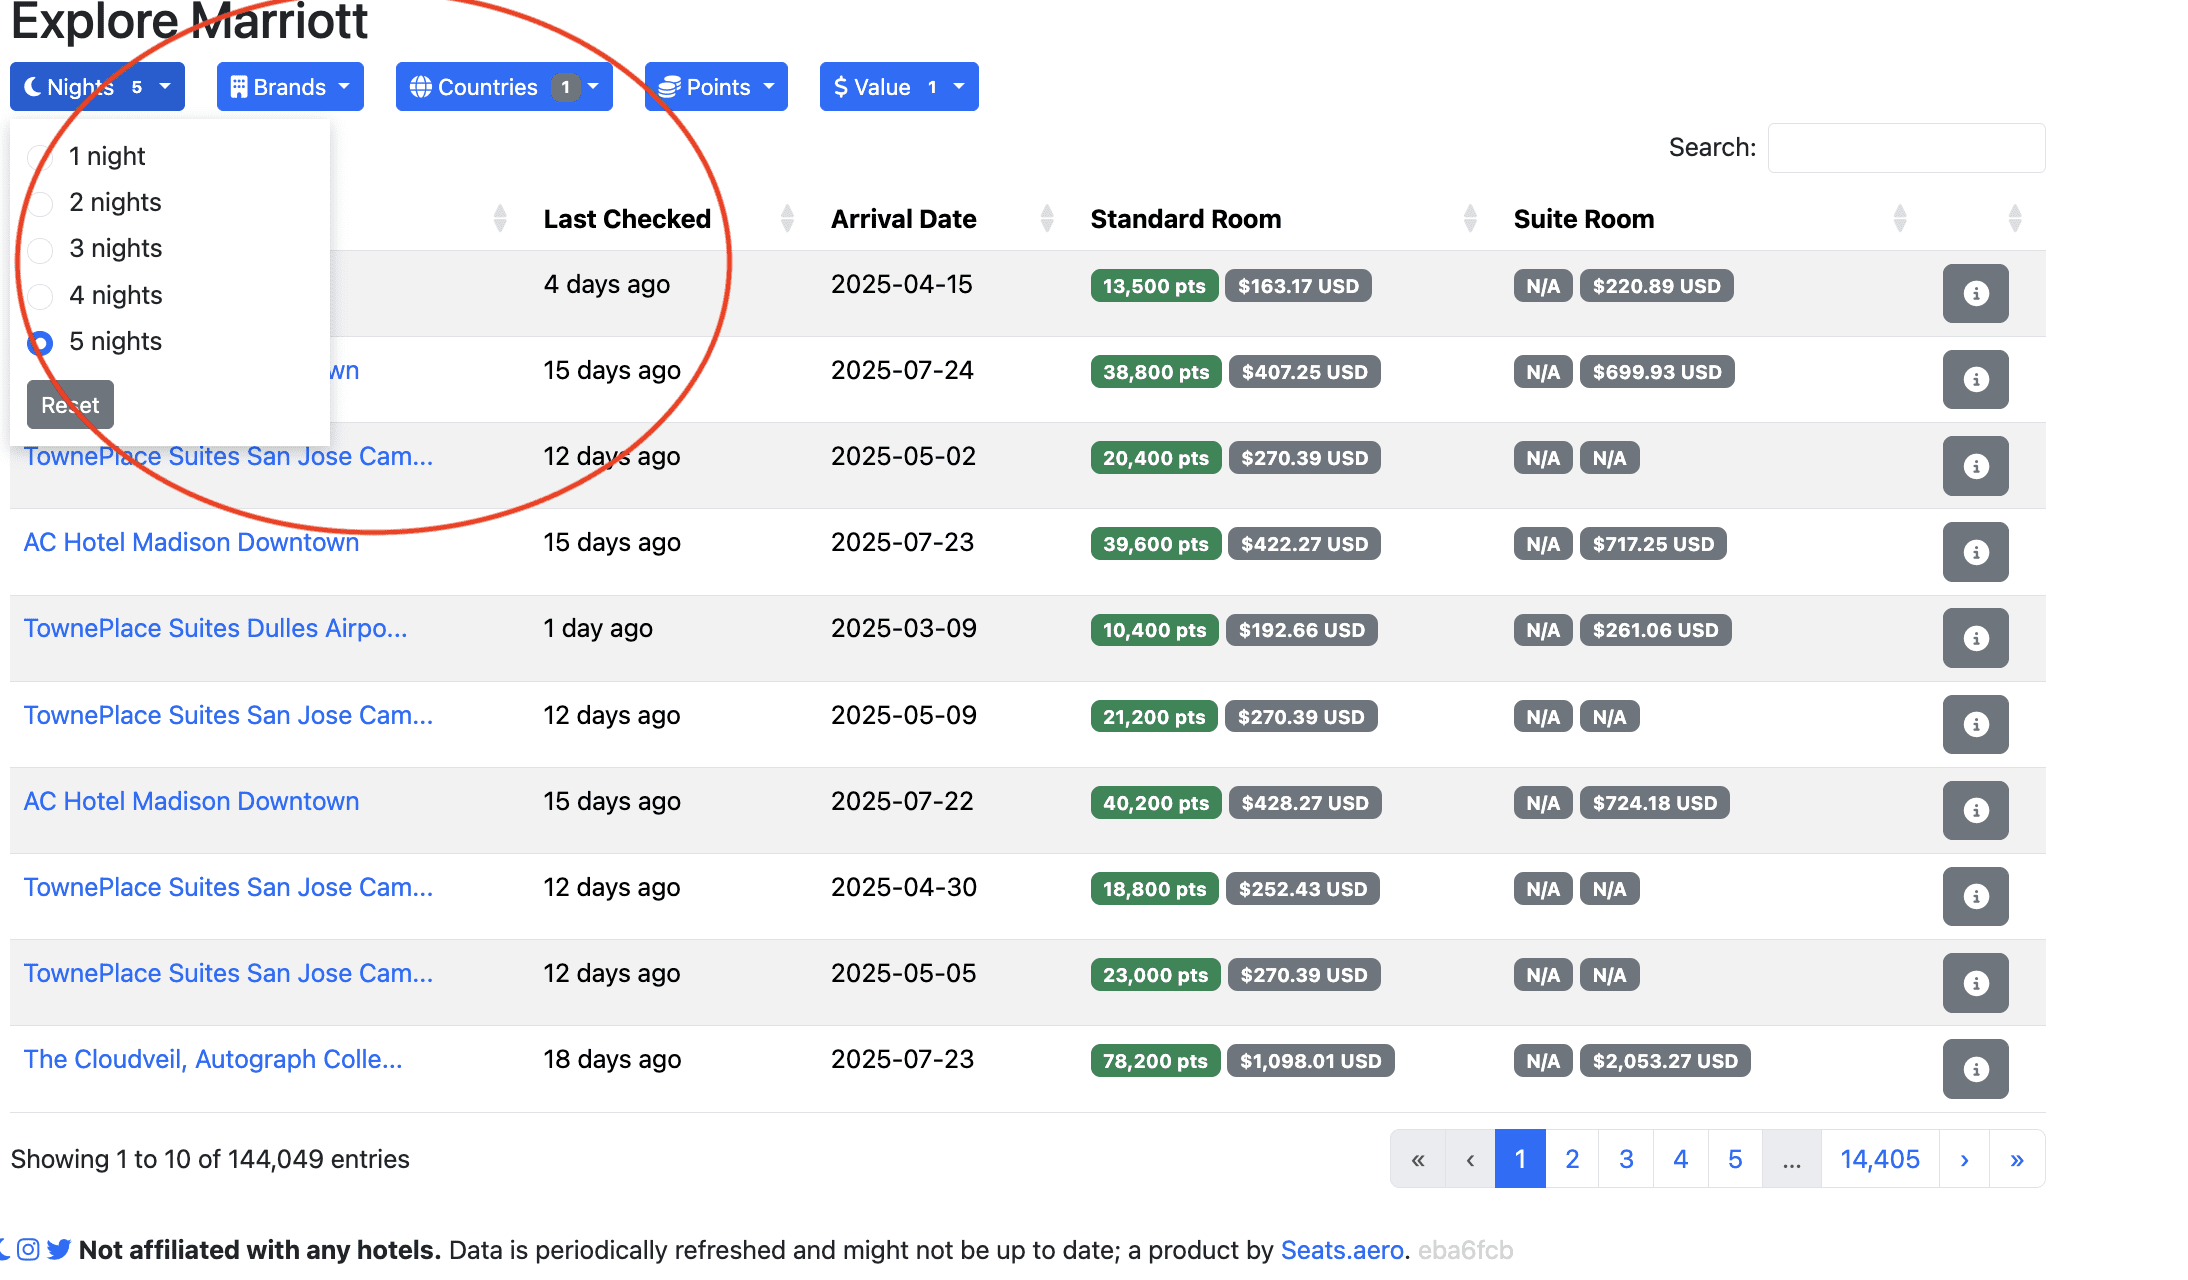This screenshot has width=2188, height=1280.
Task: Open TownePlace Suites San Jose arriving 2025-05-05
Action: (228, 973)
